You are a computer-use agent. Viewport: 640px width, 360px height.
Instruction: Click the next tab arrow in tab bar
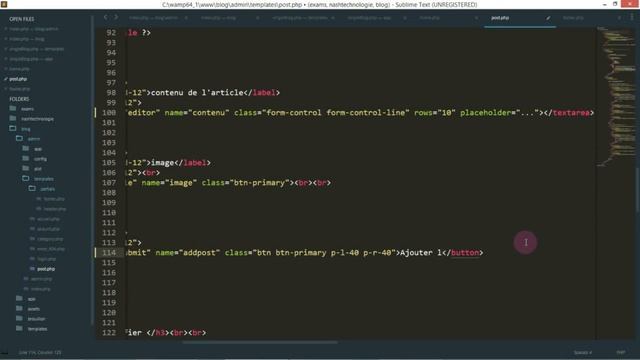point(116,17)
